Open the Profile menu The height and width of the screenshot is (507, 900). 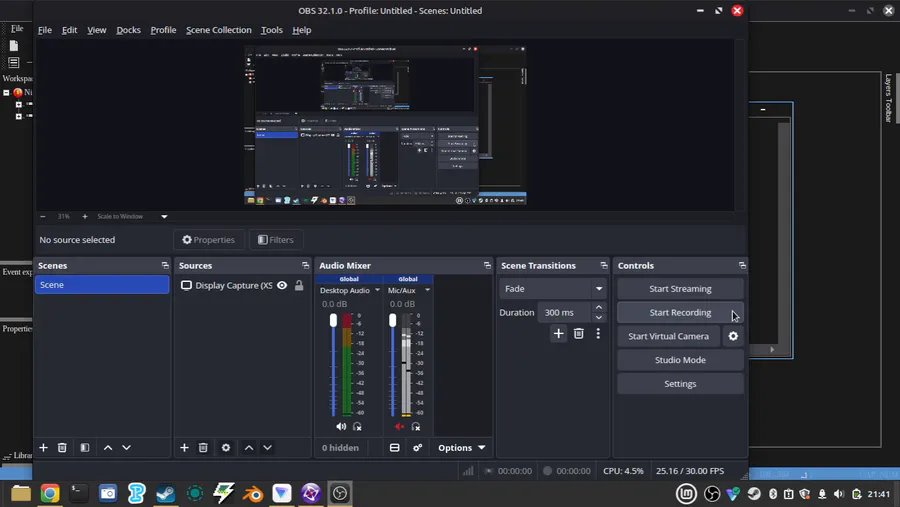(x=163, y=30)
